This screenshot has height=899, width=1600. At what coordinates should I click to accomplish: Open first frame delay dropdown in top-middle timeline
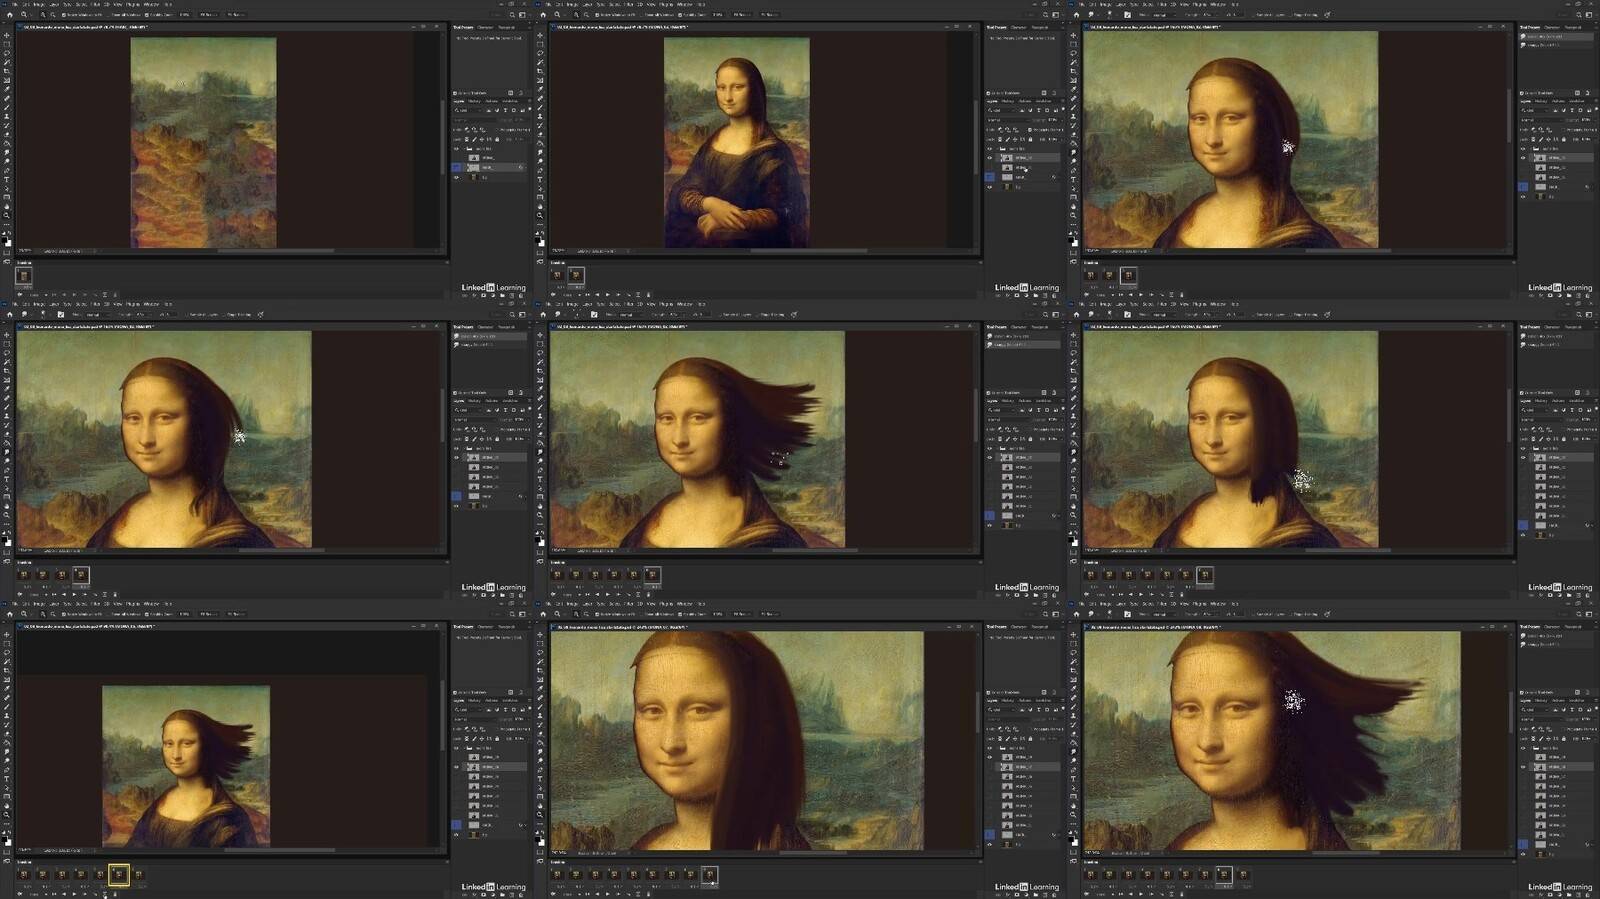561,287
